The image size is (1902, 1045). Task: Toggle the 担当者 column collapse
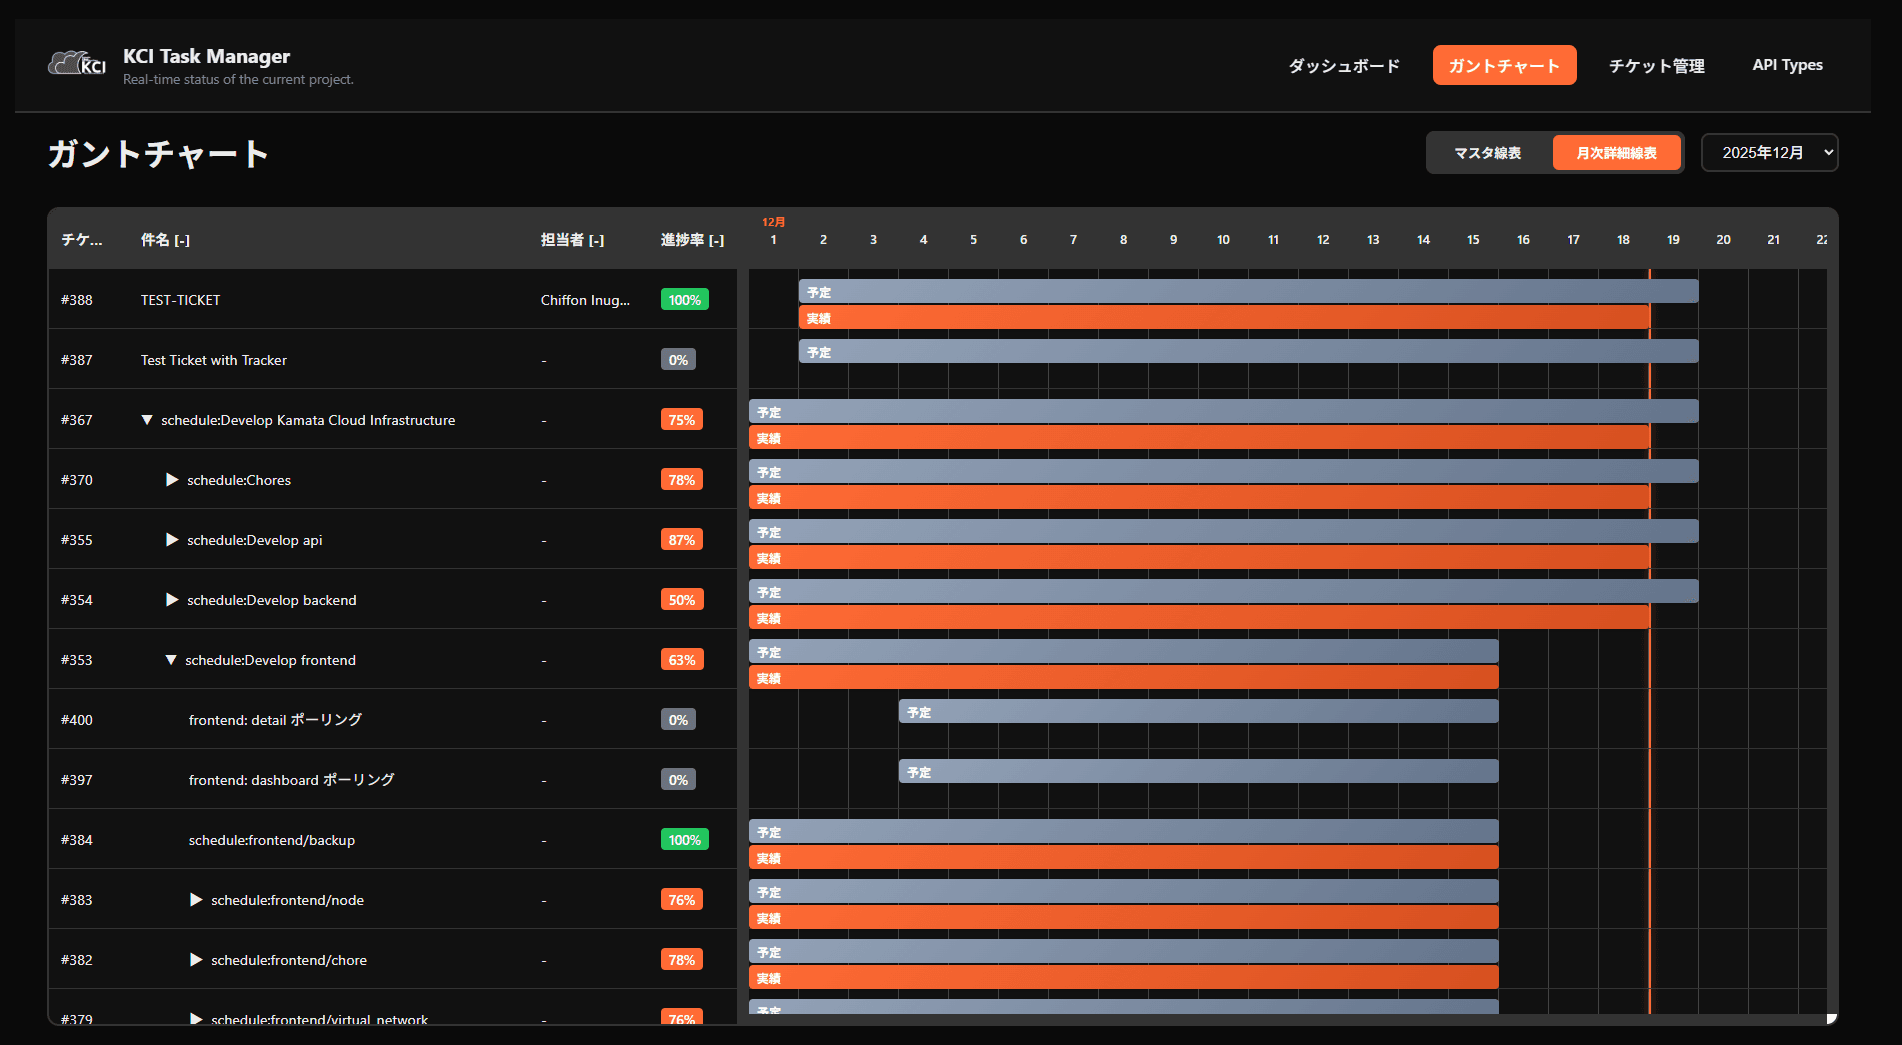click(596, 240)
